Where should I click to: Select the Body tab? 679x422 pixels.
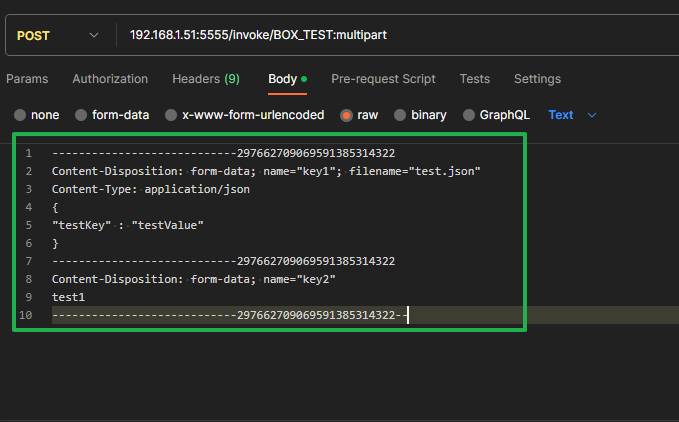[282, 79]
